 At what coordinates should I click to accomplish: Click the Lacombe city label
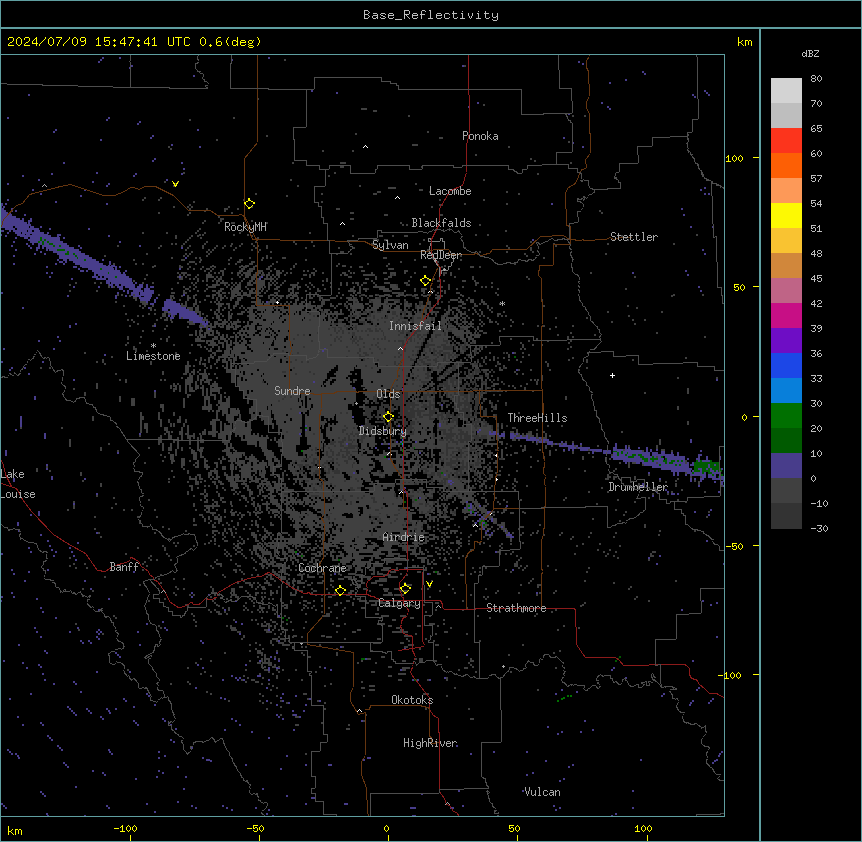tap(450, 191)
